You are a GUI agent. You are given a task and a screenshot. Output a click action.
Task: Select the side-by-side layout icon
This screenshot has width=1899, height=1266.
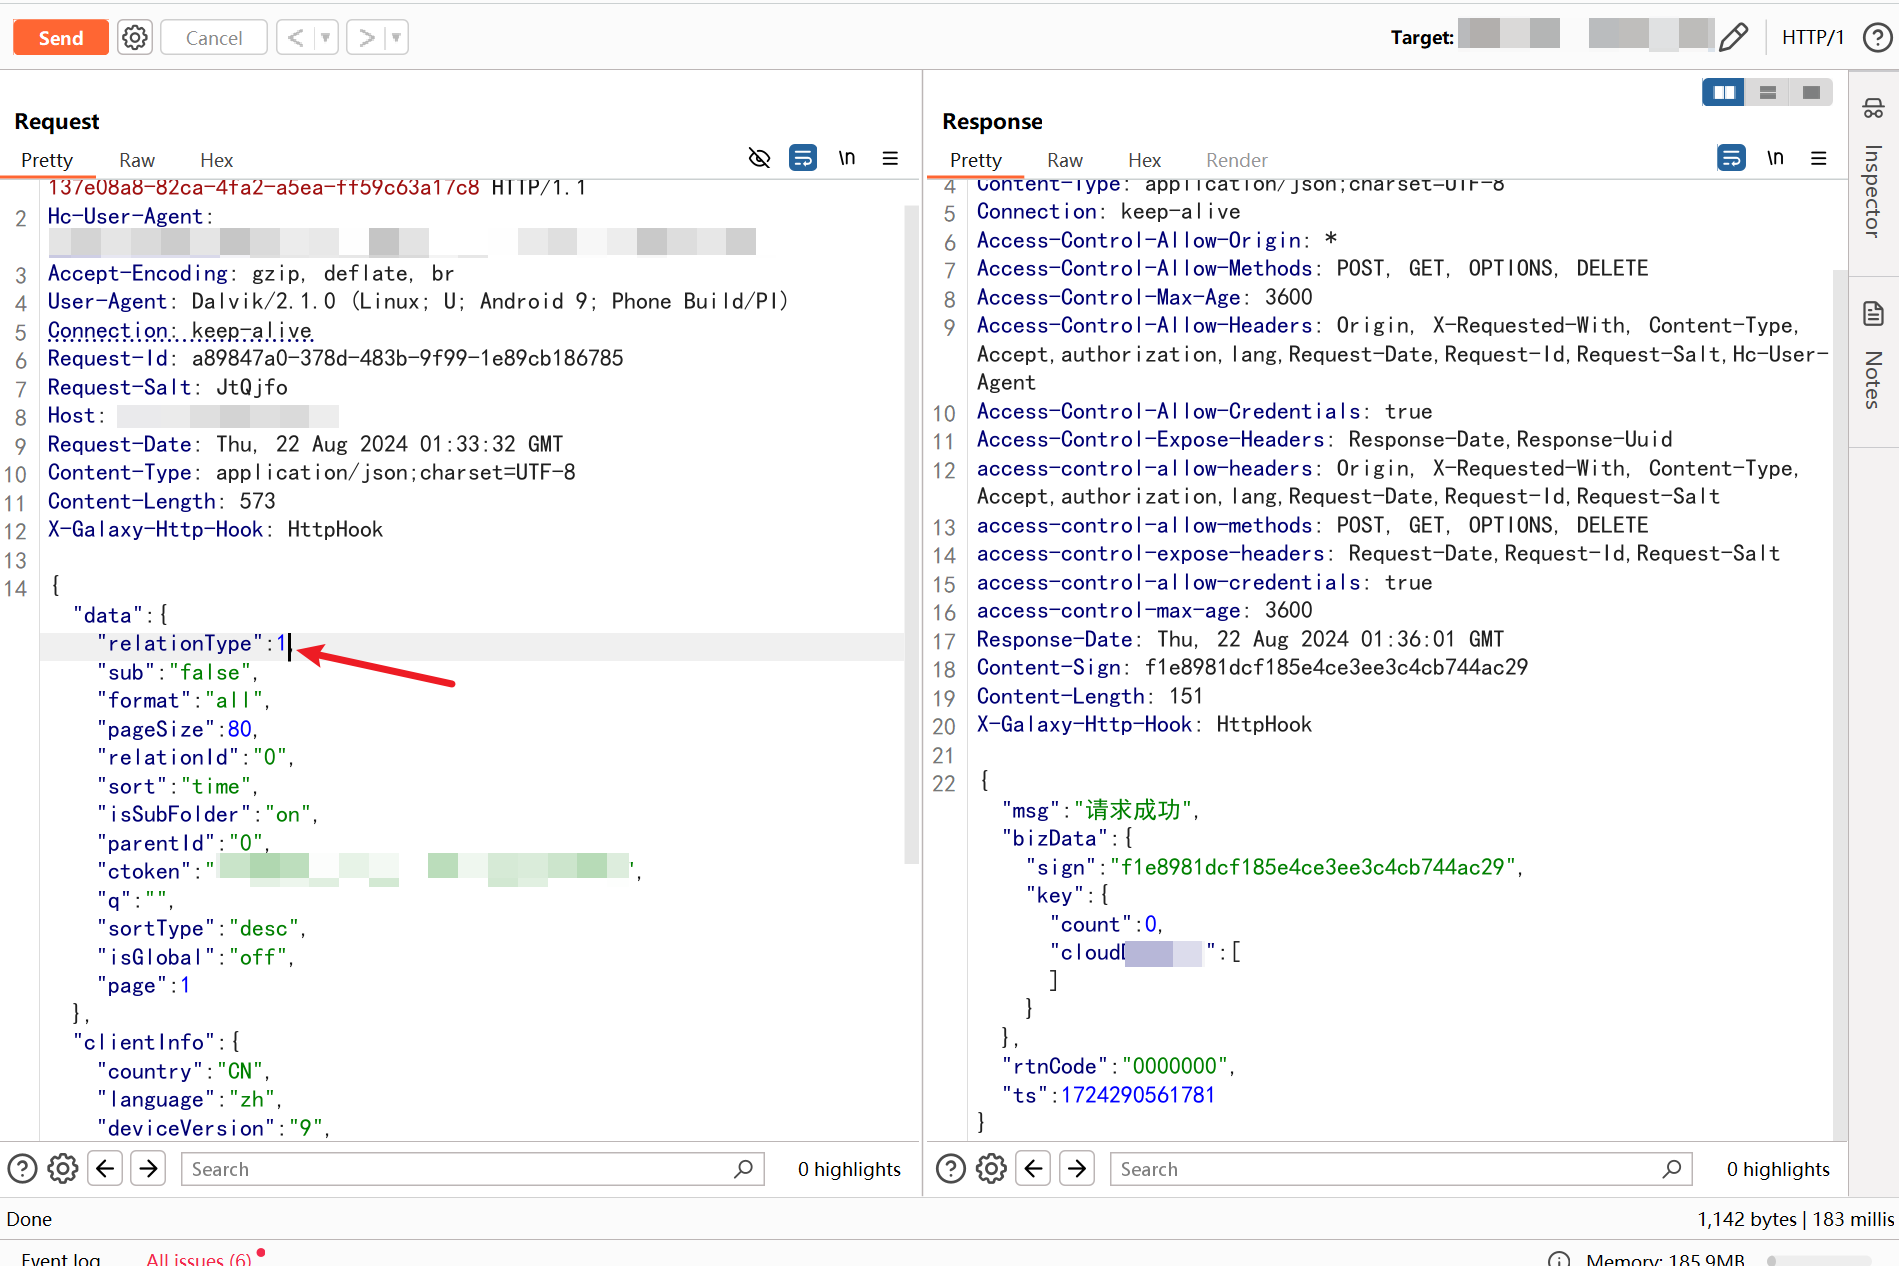(1724, 93)
